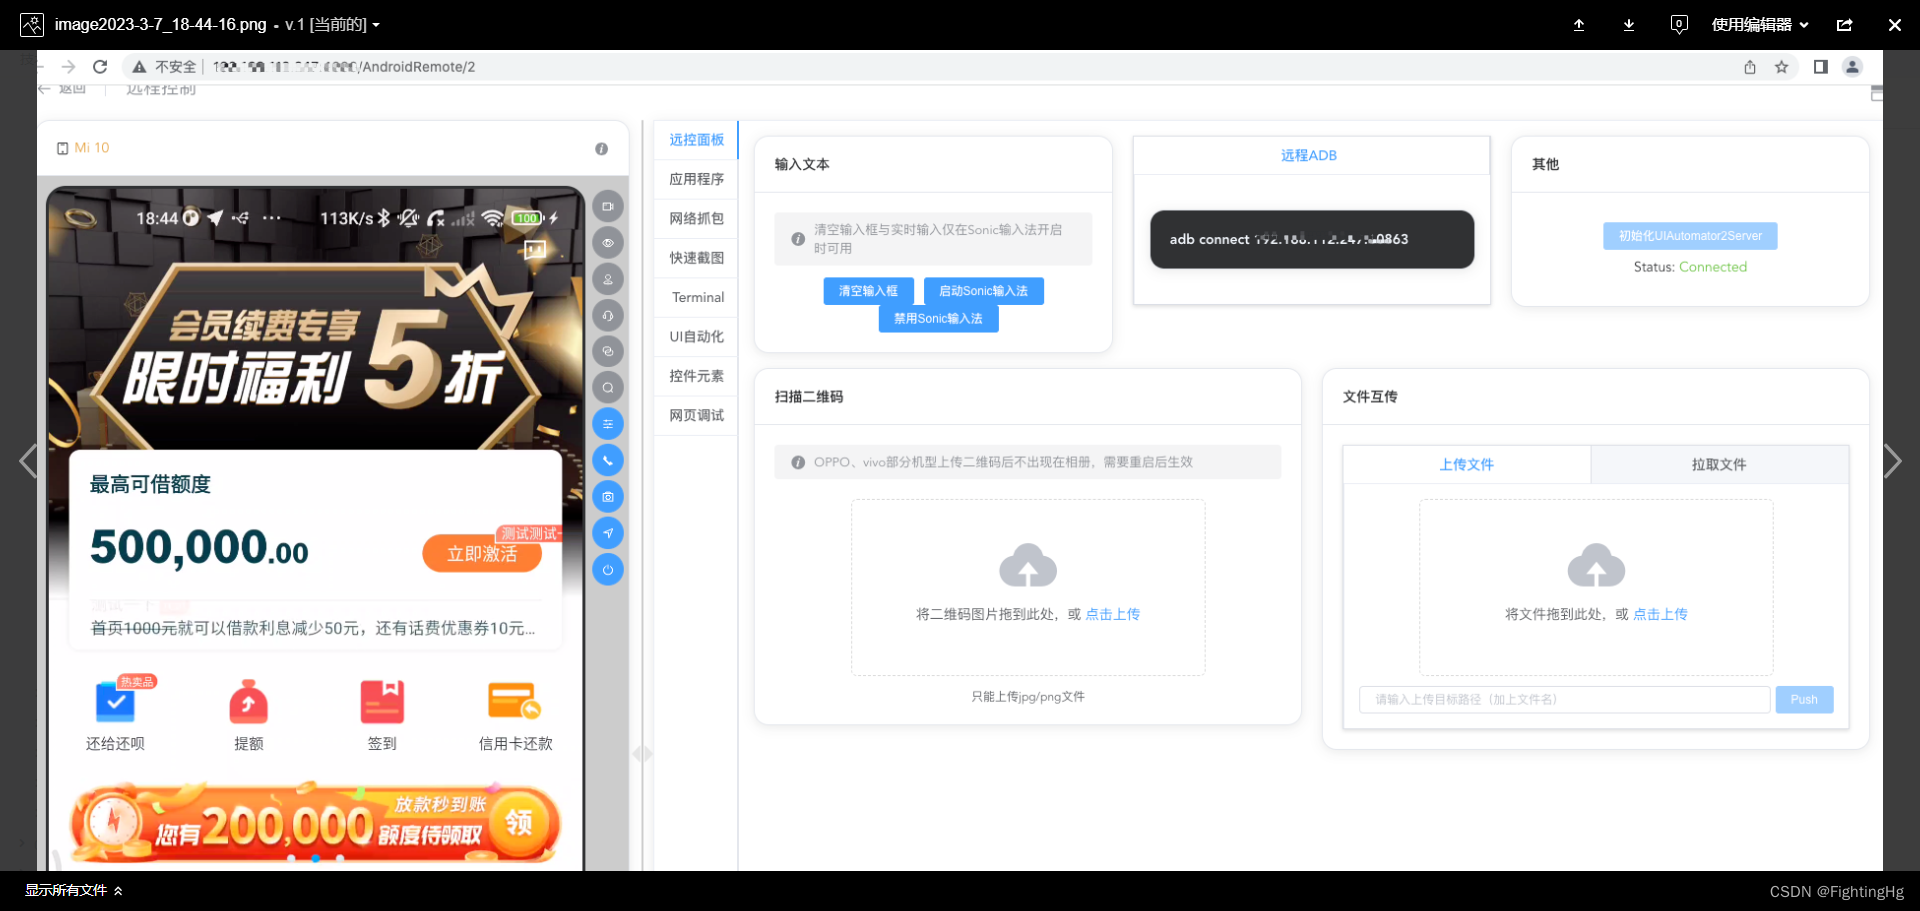Image resolution: width=1920 pixels, height=911 pixels.
Task: Click the export share icon in viewer bar
Action: (x=1845, y=25)
